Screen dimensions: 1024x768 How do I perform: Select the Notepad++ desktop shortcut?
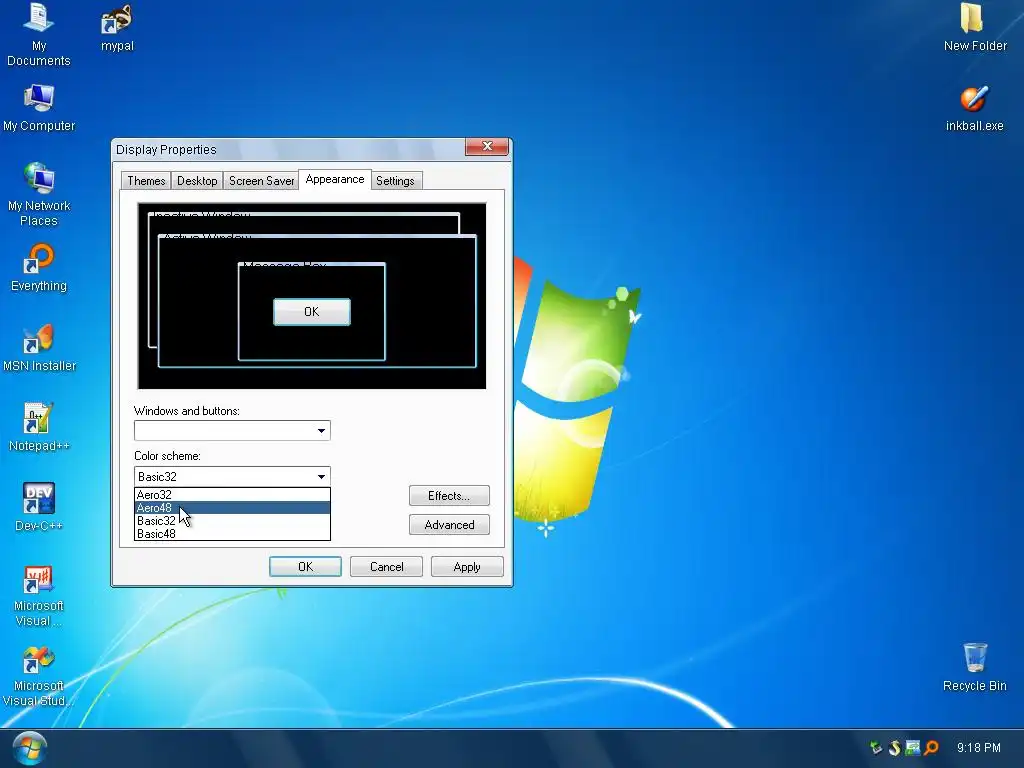tap(39, 428)
